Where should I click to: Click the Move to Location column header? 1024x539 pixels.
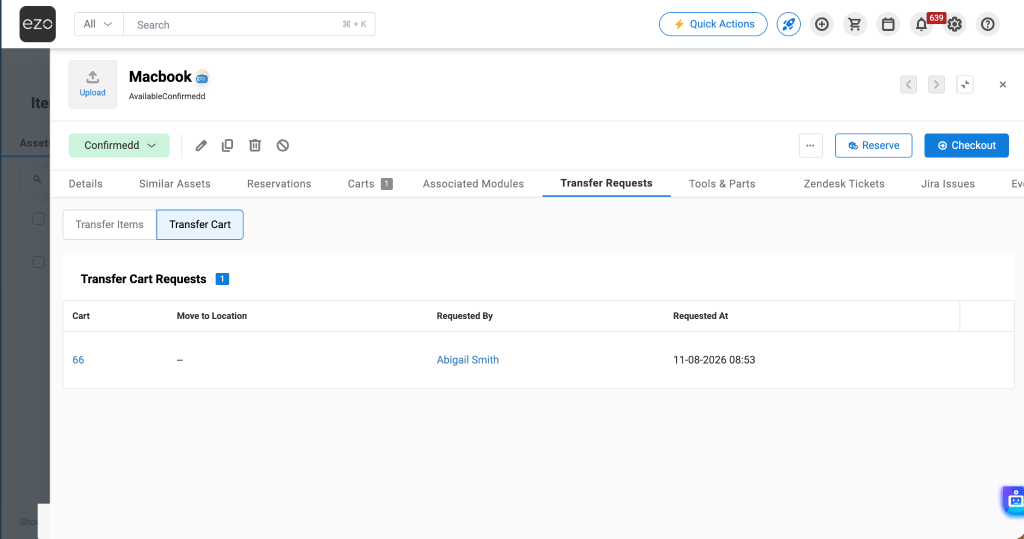(x=212, y=316)
